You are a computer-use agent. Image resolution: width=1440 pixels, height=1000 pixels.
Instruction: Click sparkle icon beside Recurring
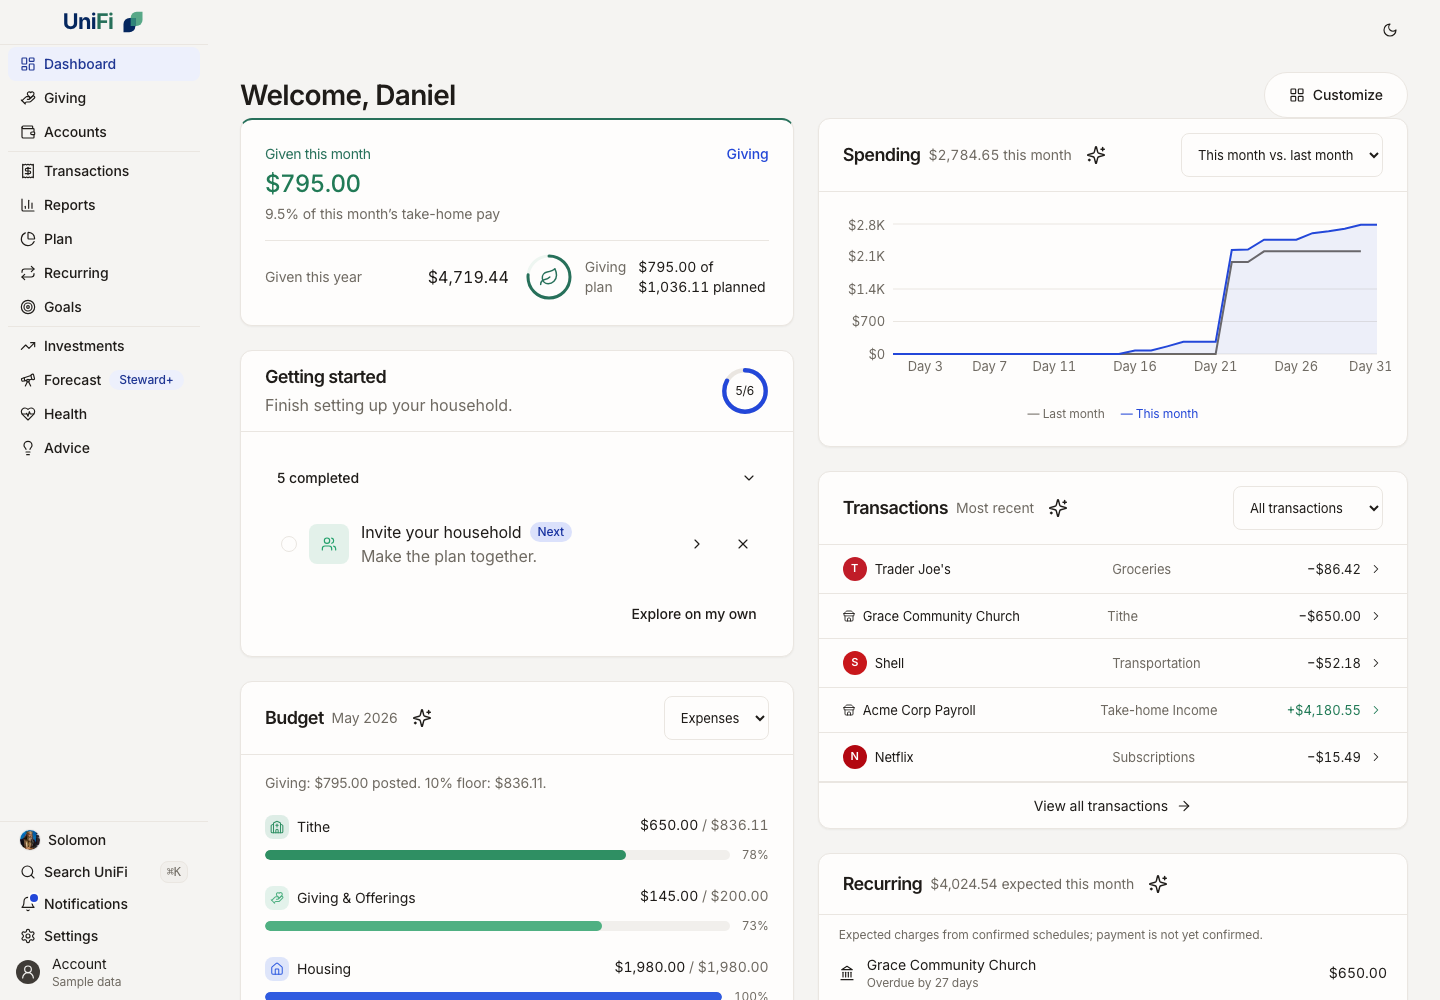[1158, 884]
